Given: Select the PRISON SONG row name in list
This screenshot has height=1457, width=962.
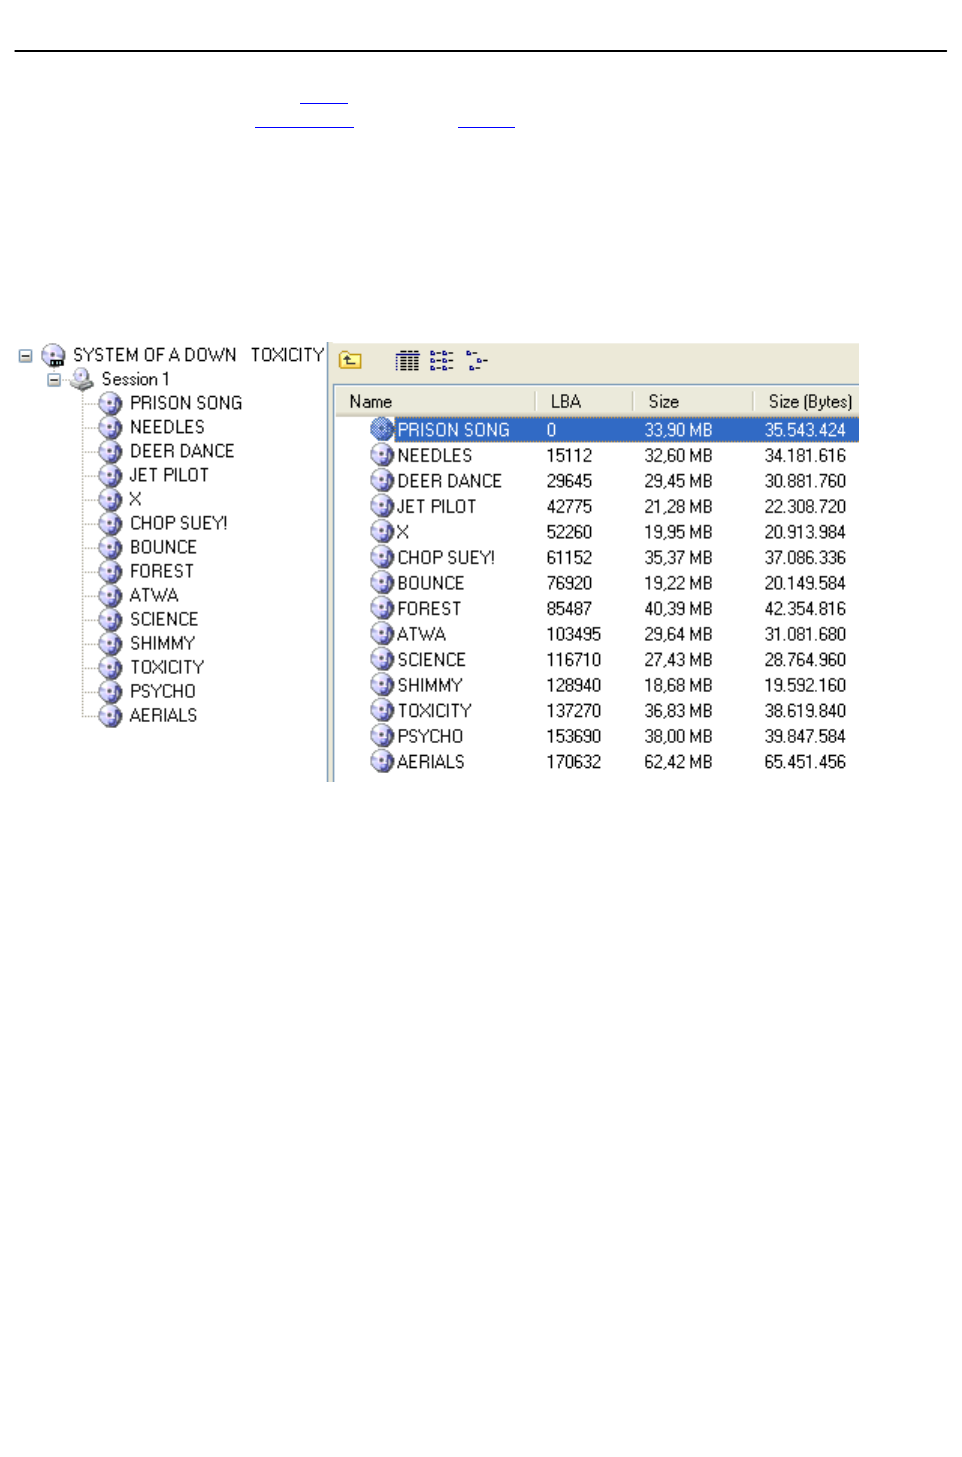Looking at the screenshot, I should click(453, 430).
